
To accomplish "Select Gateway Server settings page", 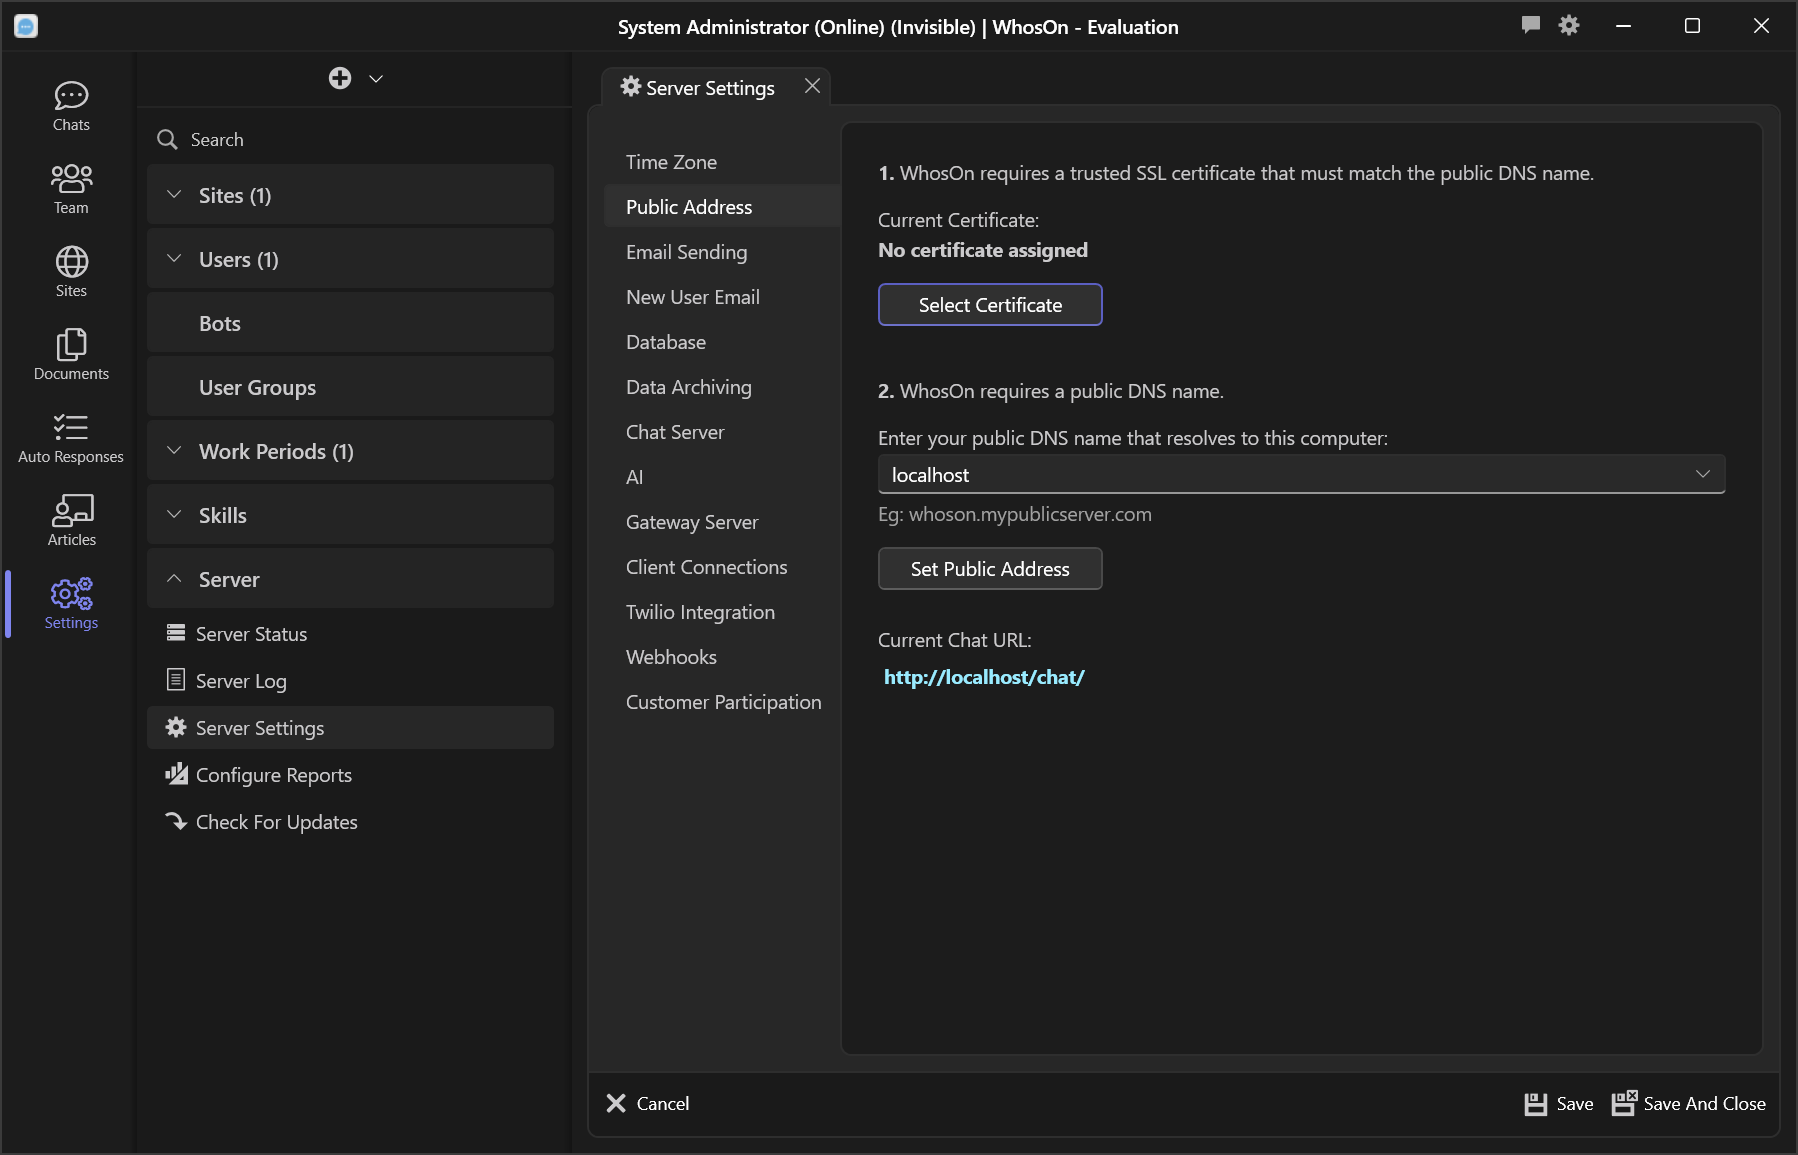I will [x=722, y=522].
